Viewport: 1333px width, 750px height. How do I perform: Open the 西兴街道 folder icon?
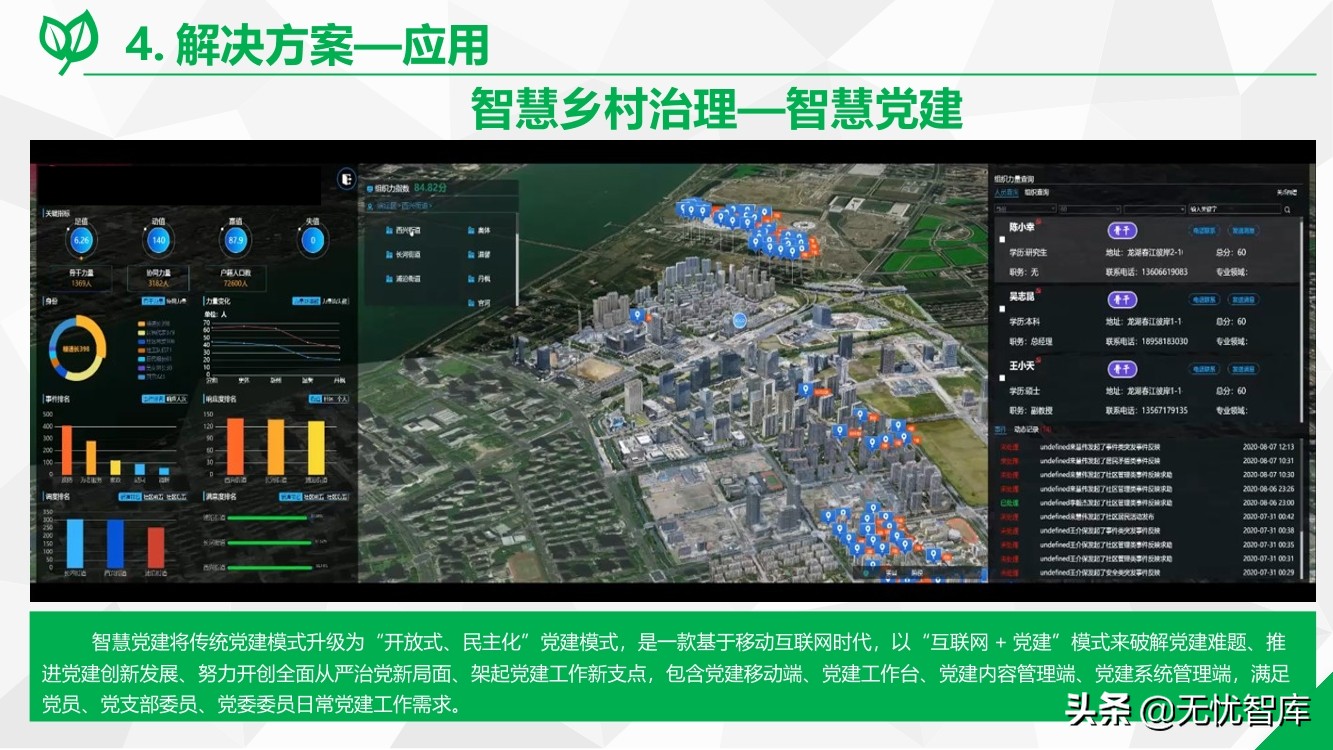tap(387, 229)
